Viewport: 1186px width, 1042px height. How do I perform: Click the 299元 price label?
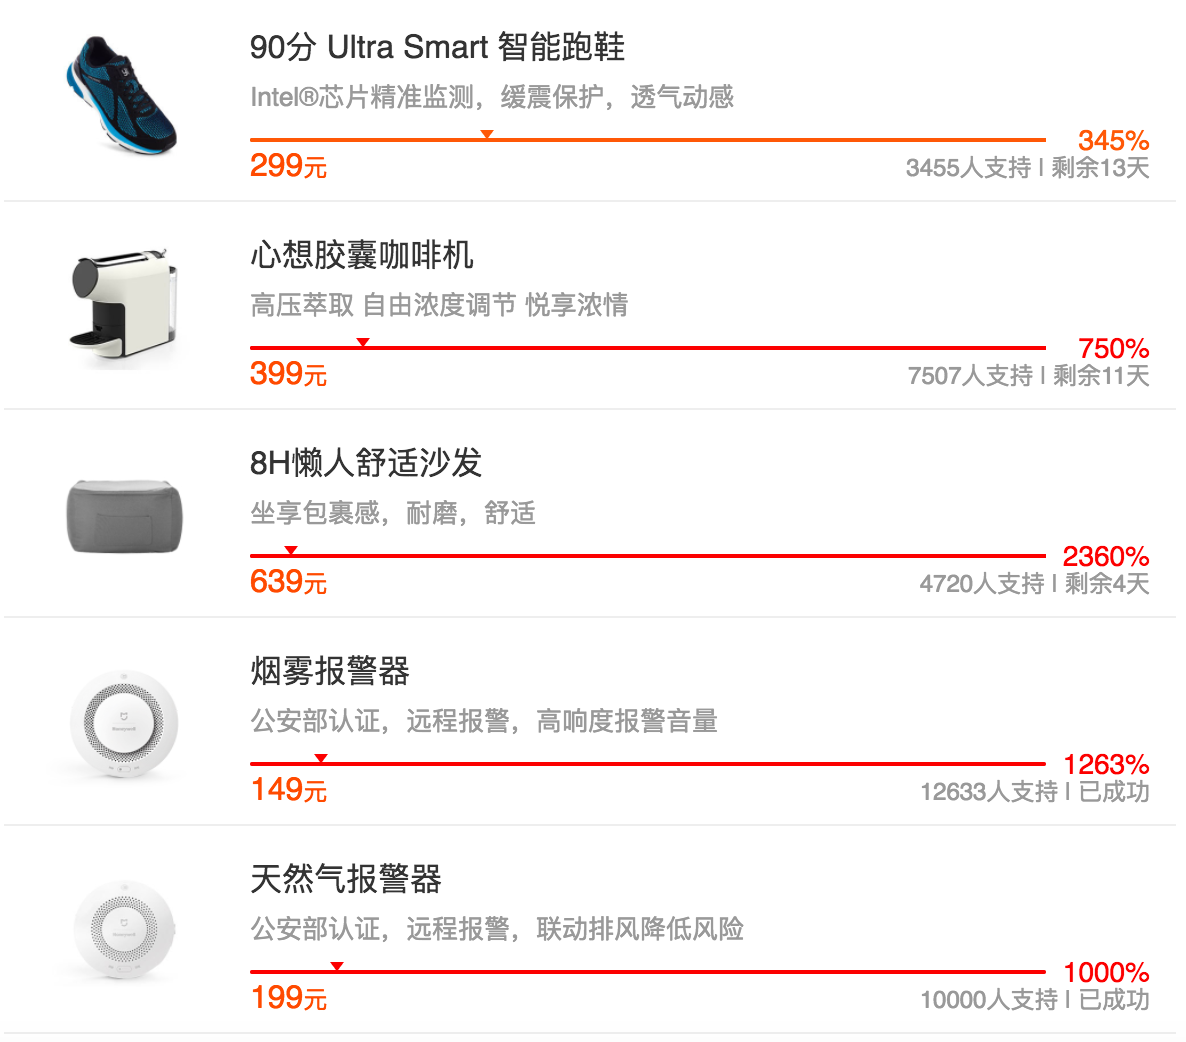click(288, 166)
